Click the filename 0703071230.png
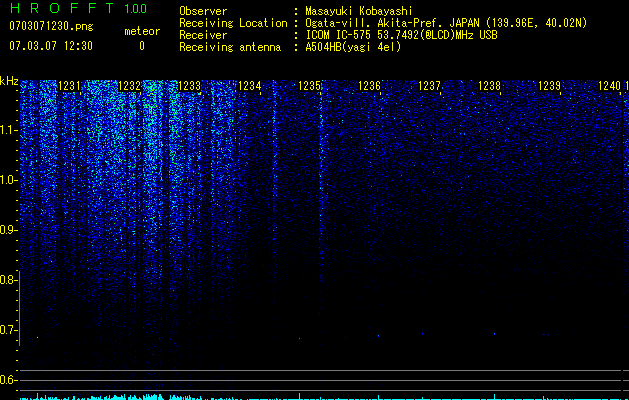Image resolution: width=629 pixels, height=400 pixels. click(51, 26)
